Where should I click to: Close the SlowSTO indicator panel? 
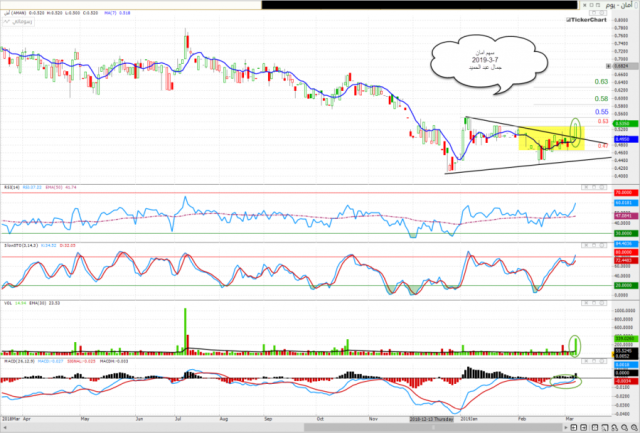click(x=586, y=245)
